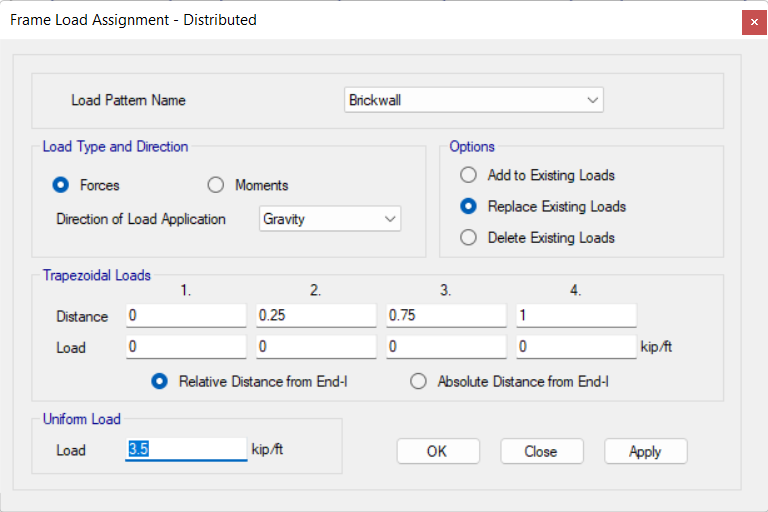
Task: Click the Direction of Load Application label
Action: click(x=141, y=219)
